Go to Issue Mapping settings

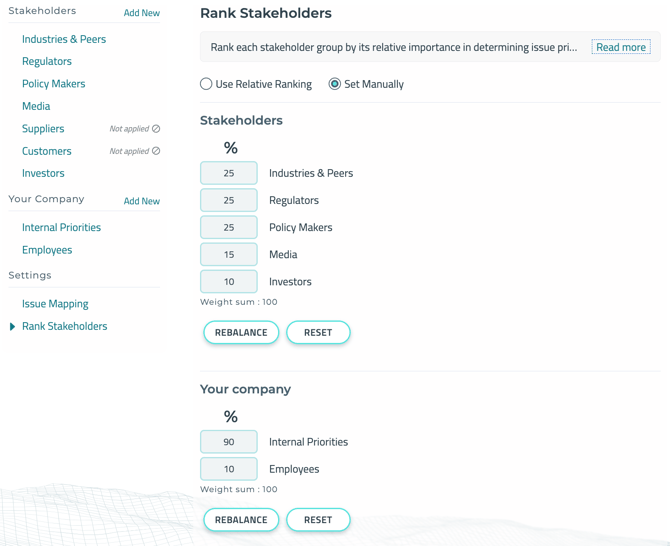[x=55, y=304]
